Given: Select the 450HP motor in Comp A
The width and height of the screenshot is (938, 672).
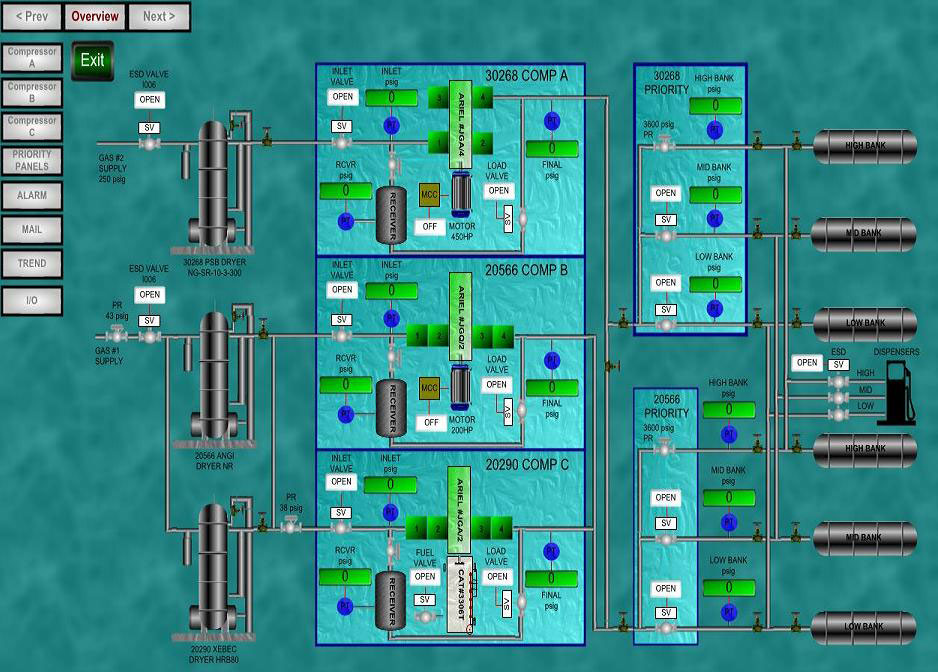Looking at the screenshot, I should 462,192.
